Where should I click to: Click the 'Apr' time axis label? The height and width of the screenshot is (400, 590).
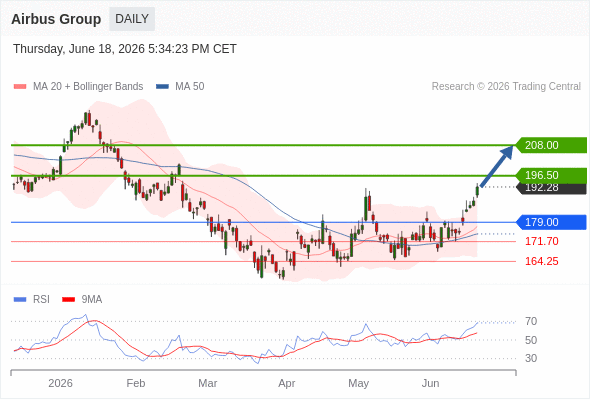[x=287, y=383]
